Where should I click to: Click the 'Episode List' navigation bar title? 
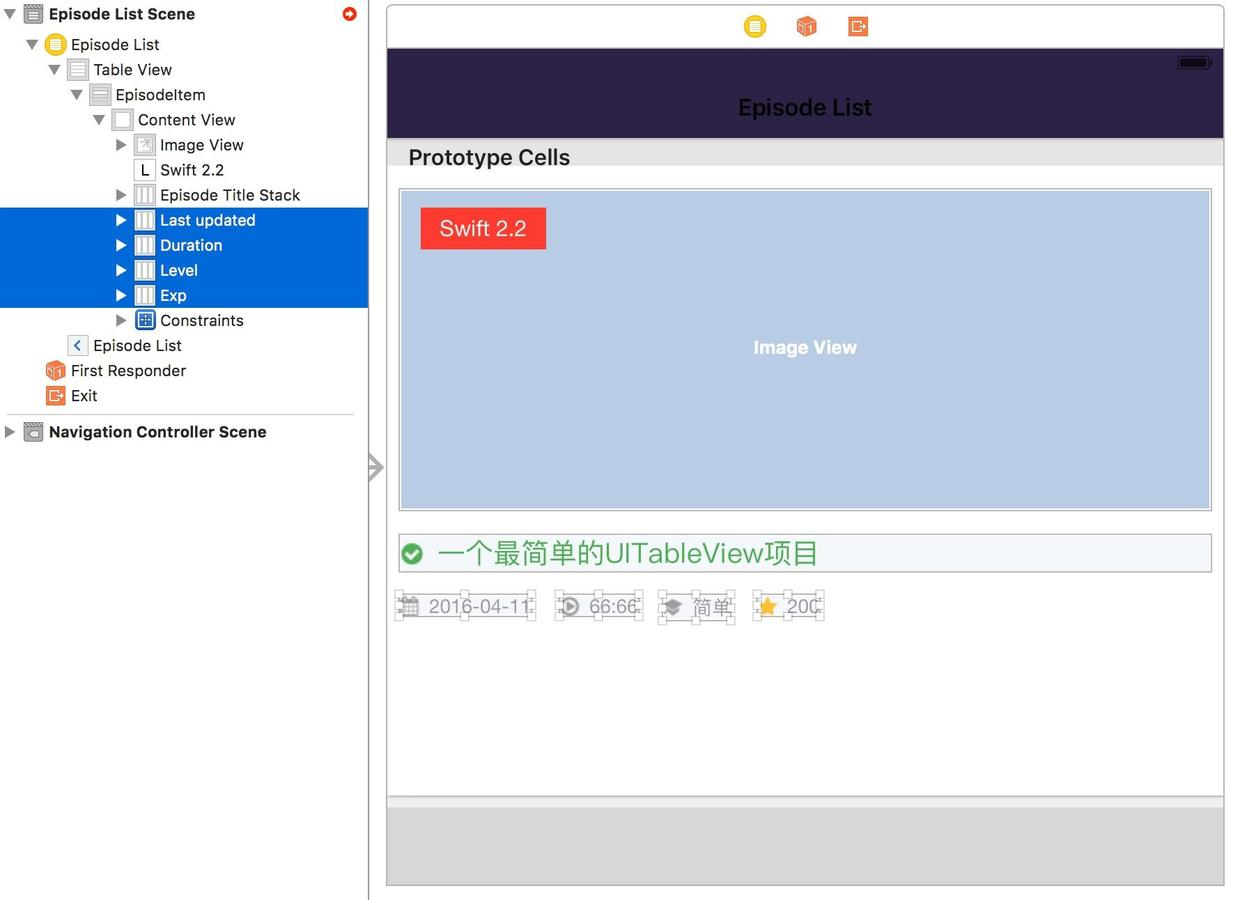pyautogui.click(x=805, y=107)
